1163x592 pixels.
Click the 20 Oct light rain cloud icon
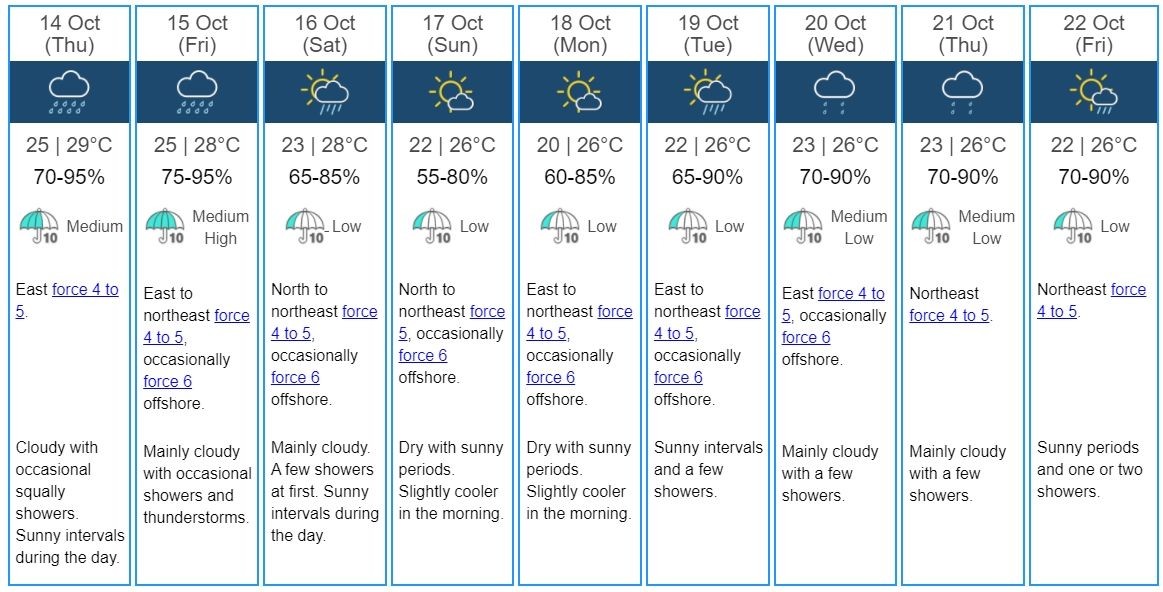(834, 92)
